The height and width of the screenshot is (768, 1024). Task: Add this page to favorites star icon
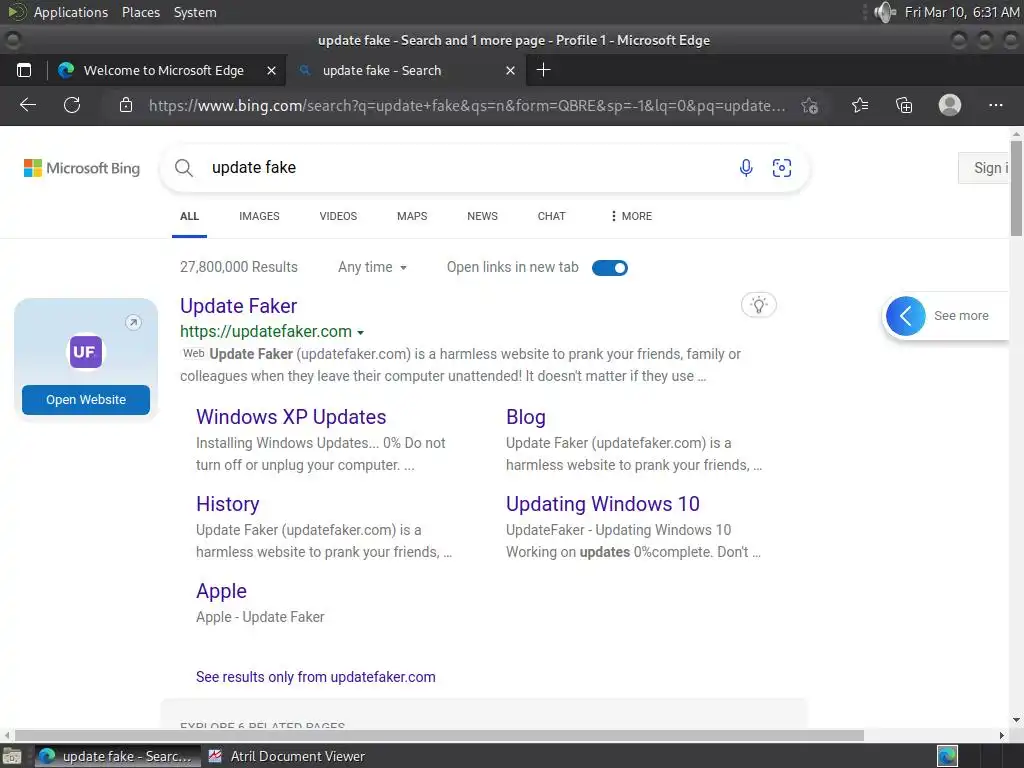coord(810,105)
